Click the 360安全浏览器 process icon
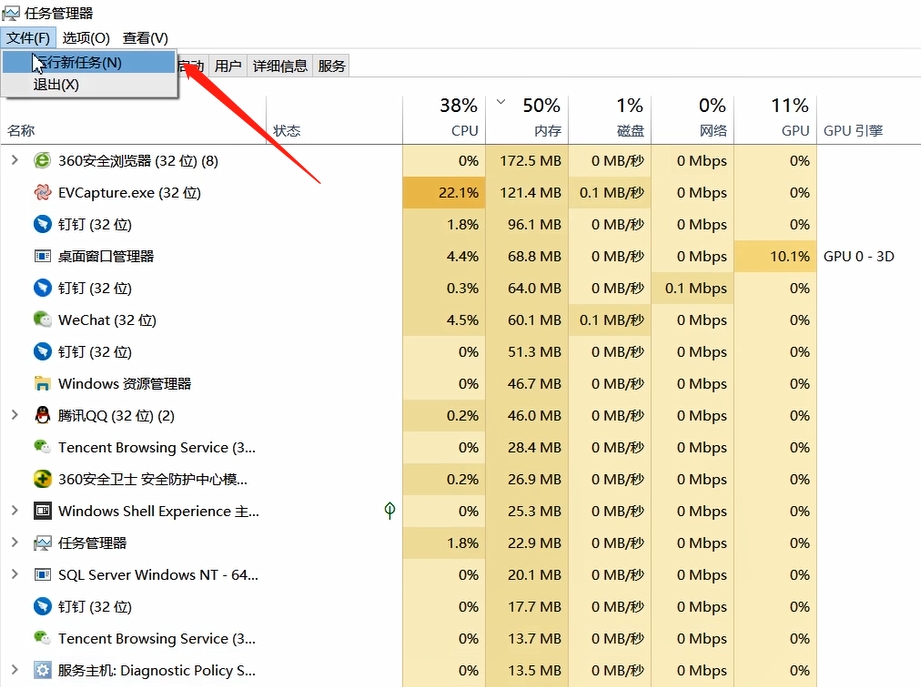This screenshot has width=921, height=687. pyautogui.click(x=42, y=160)
